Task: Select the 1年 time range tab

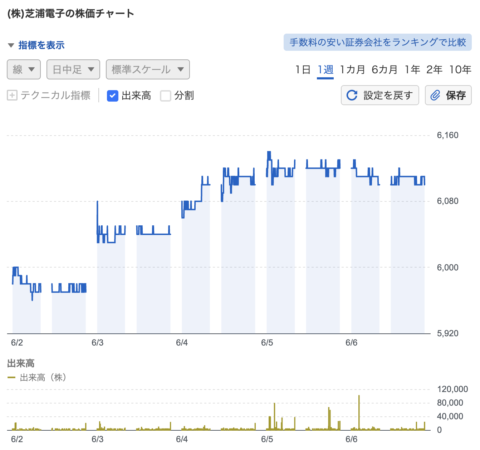Action: point(412,70)
